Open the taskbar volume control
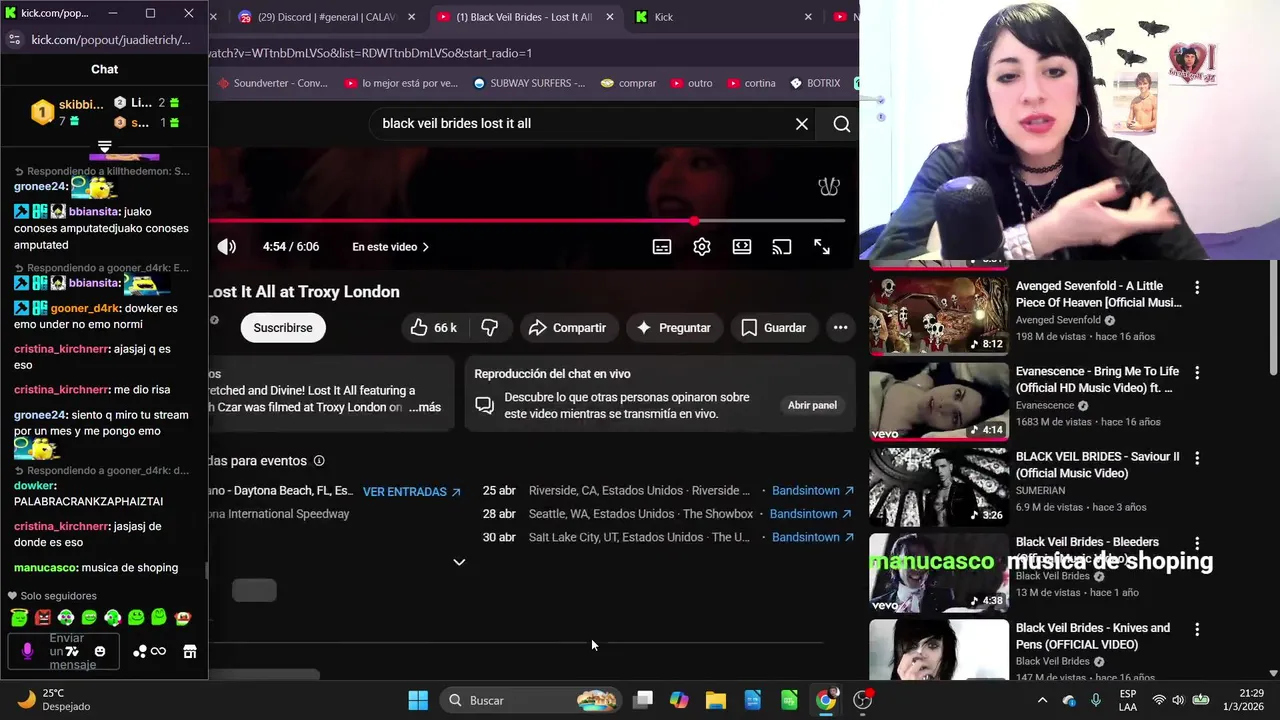Image resolution: width=1280 pixels, height=720 pixels. 1178,700
